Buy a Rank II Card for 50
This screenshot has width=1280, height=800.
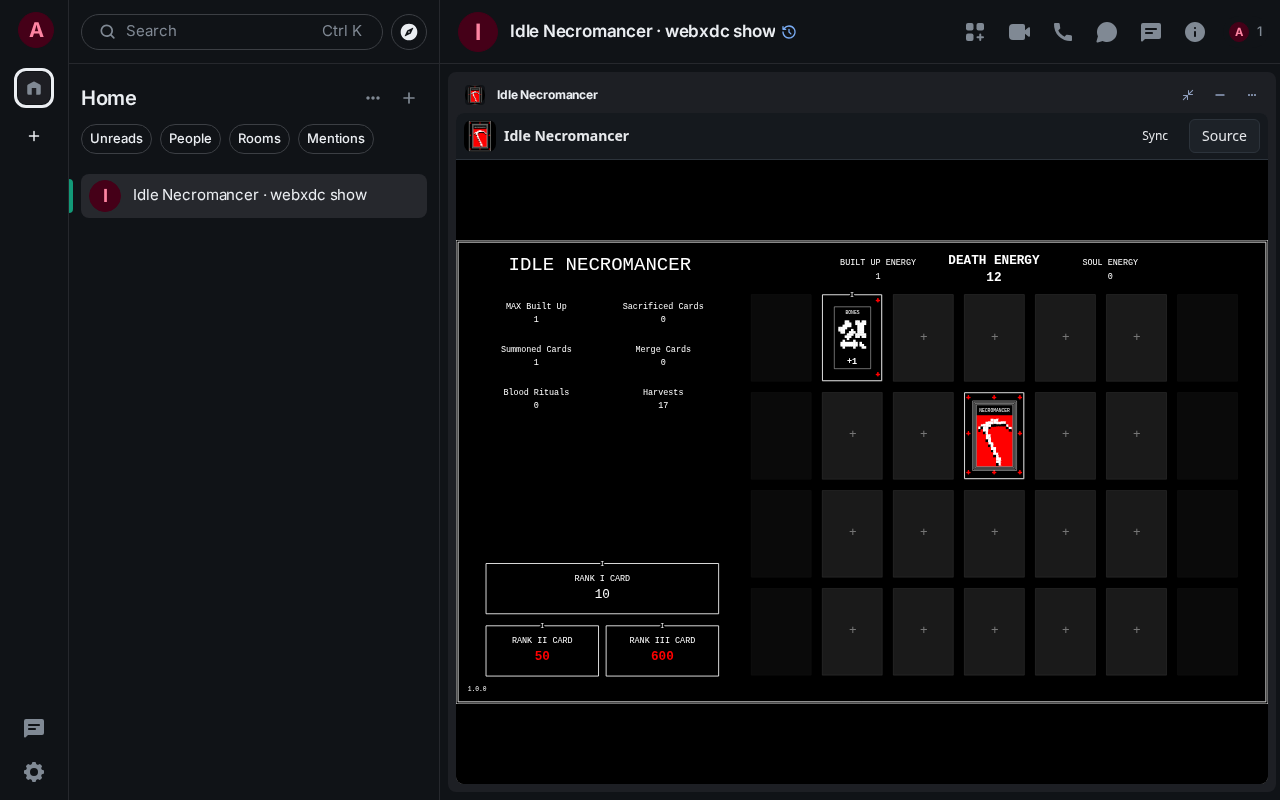pos(542,651)
